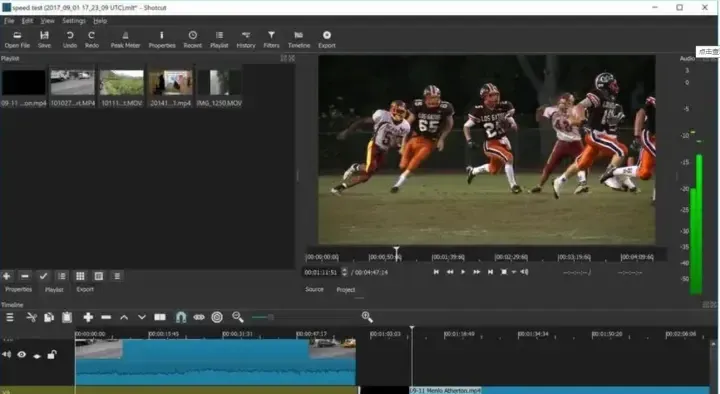The height and width of the screenshot is (394, 720).
Task: Switch the player to the Source tab
Action: click(314, 289)
